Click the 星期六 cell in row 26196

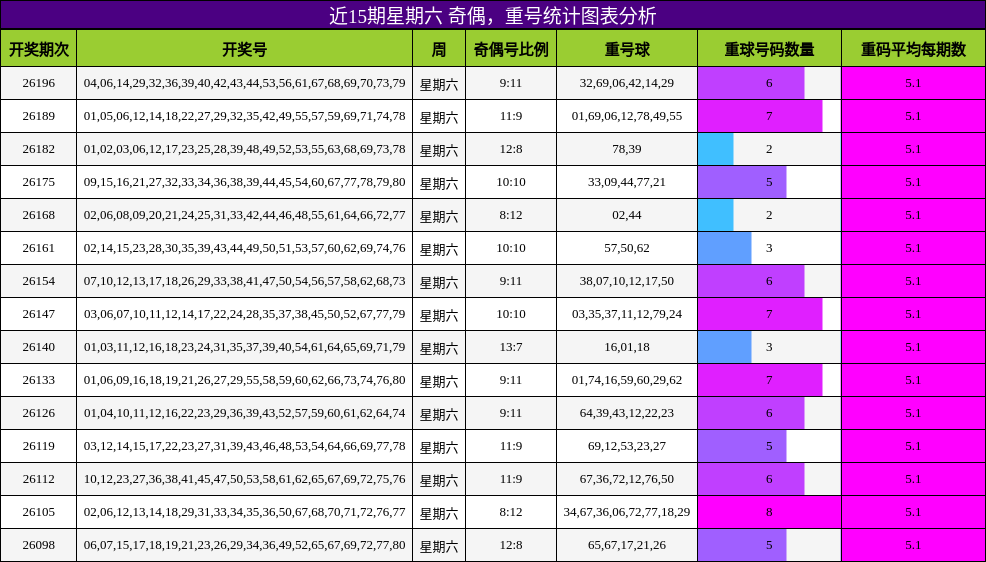(x=439, y=85)
